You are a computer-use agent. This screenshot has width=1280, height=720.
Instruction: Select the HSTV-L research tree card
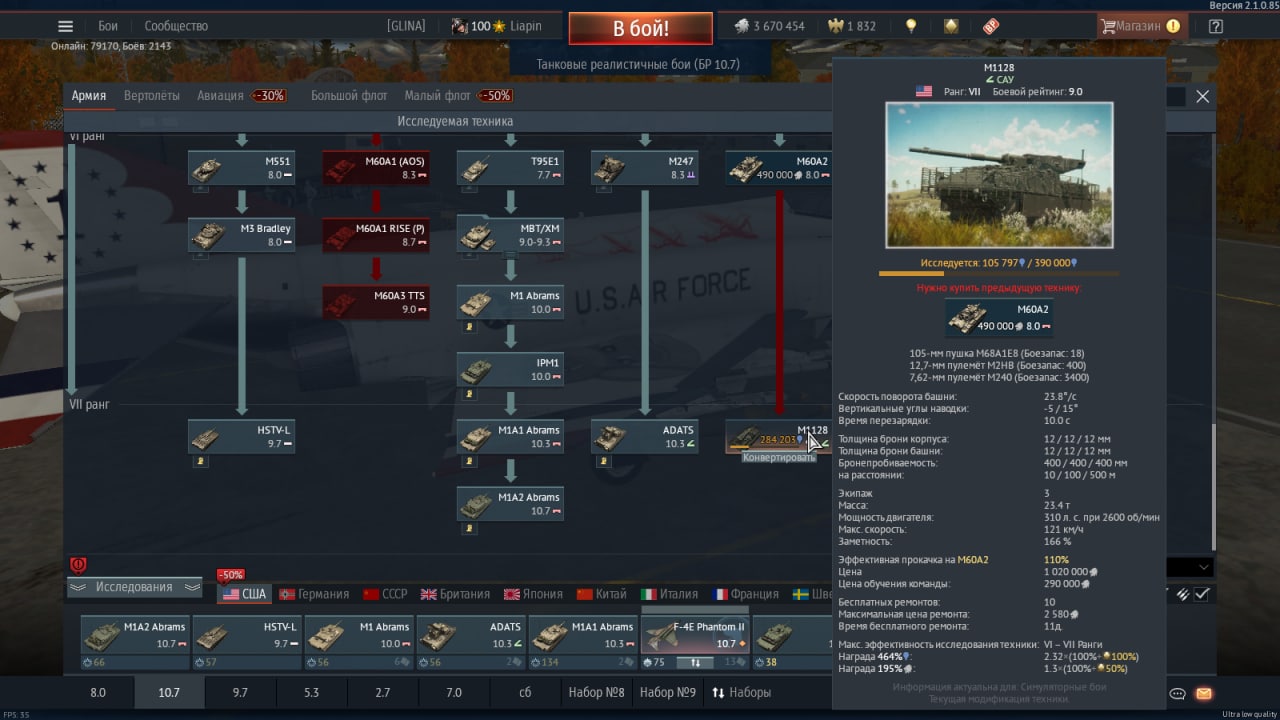[241, 436]
